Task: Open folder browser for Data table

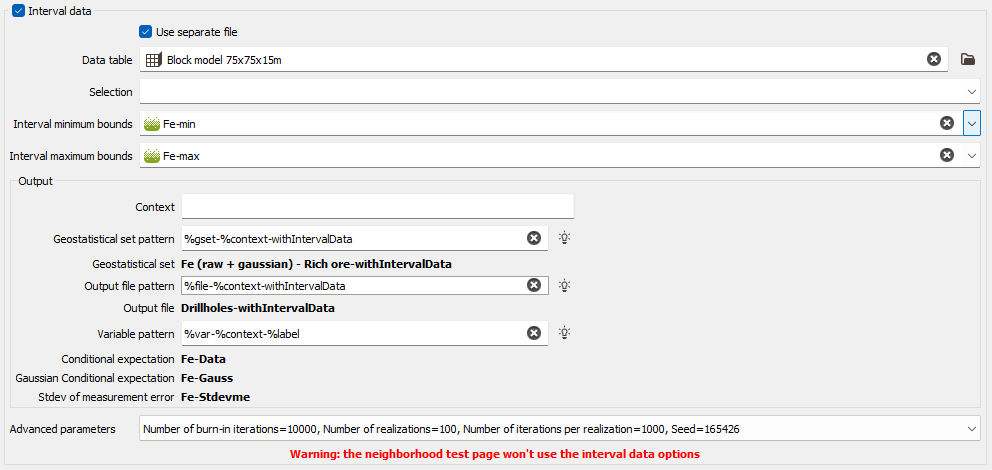Action: click(x=967, y=59)
